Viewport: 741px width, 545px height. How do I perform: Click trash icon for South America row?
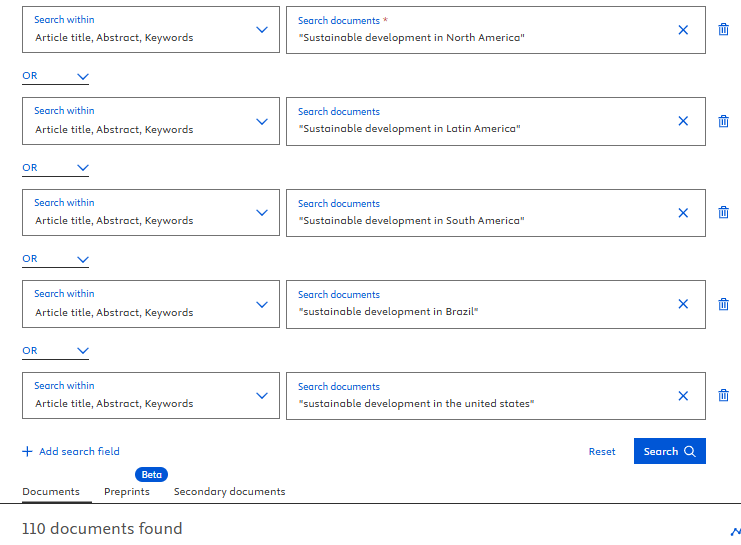pos(723,213)
